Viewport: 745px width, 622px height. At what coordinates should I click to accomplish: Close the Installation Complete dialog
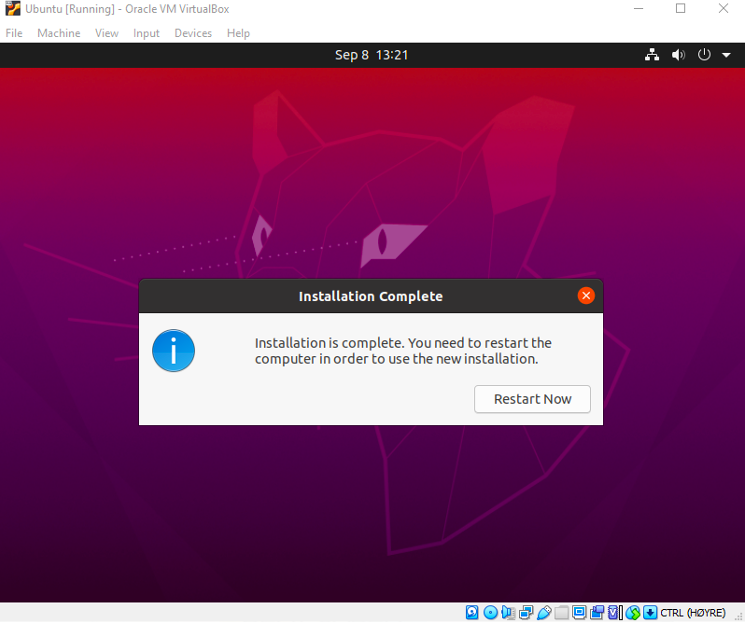pos(586,296)
